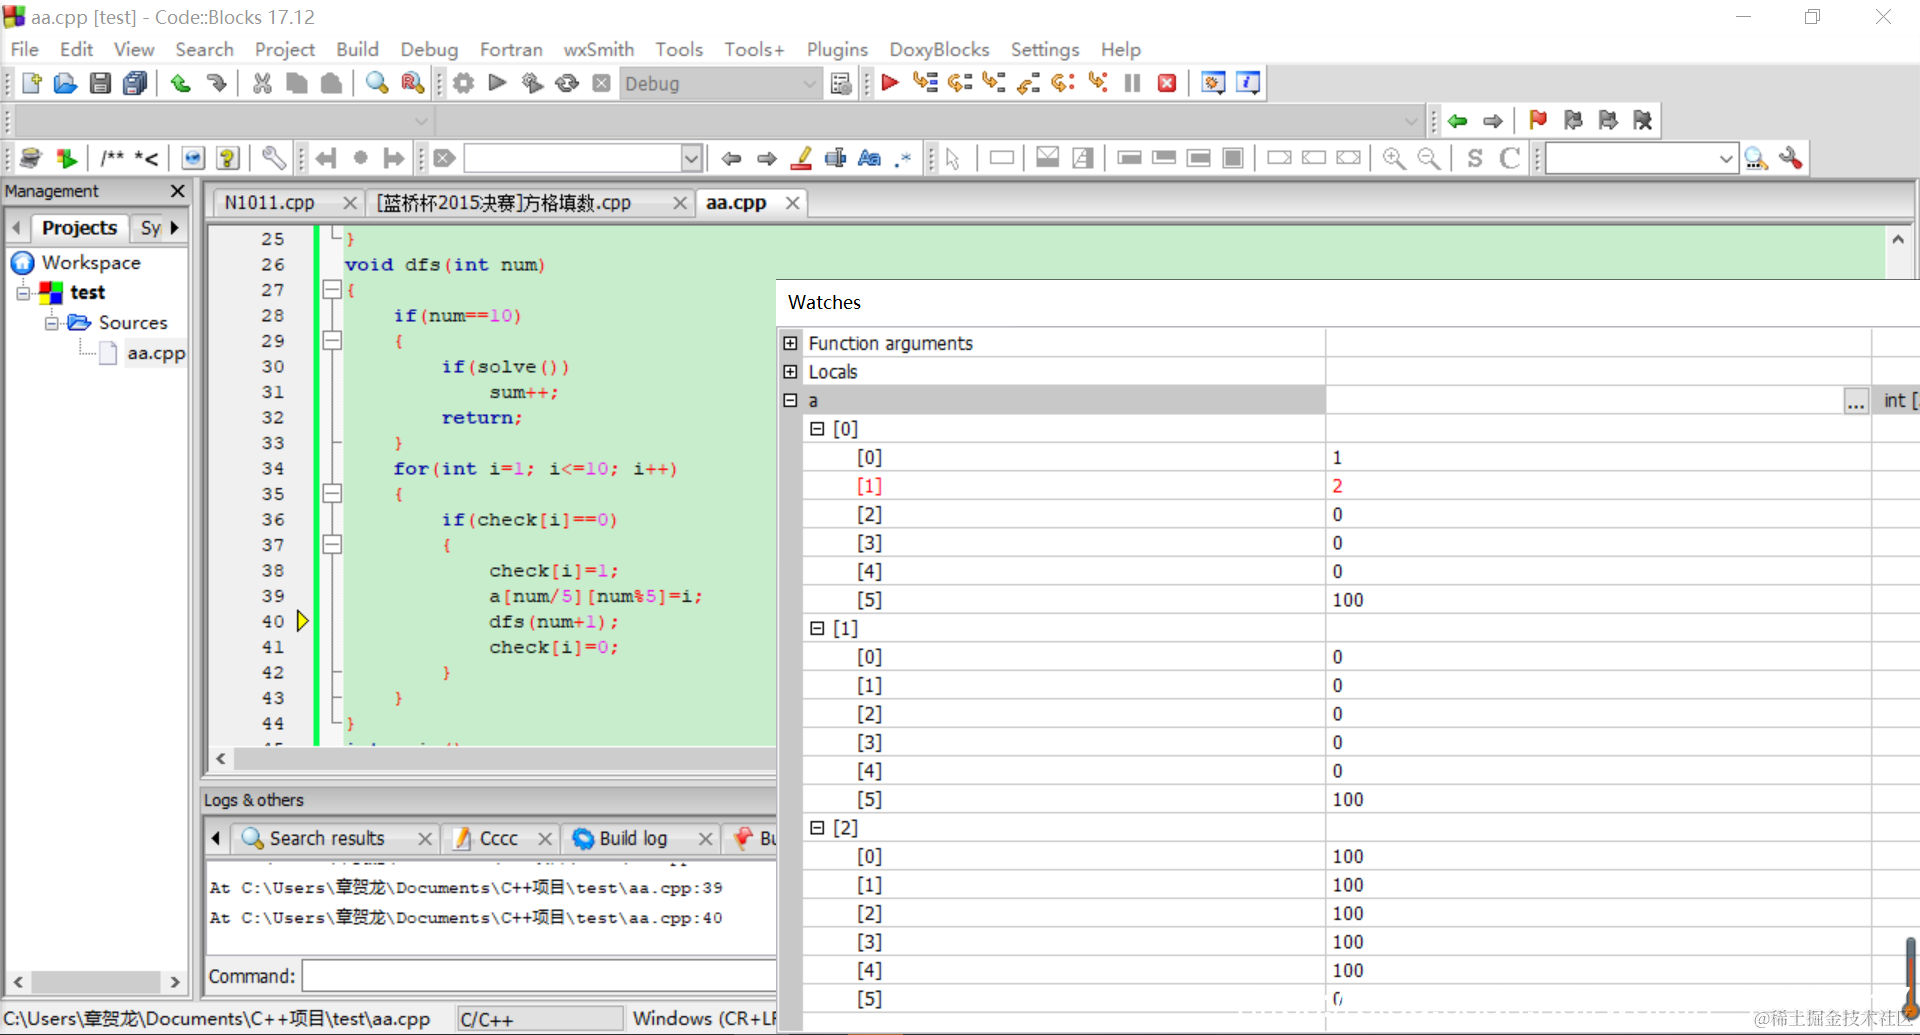Jump back with the green left arrow
The image size is (1920, 1035).
coord(1457,121)
